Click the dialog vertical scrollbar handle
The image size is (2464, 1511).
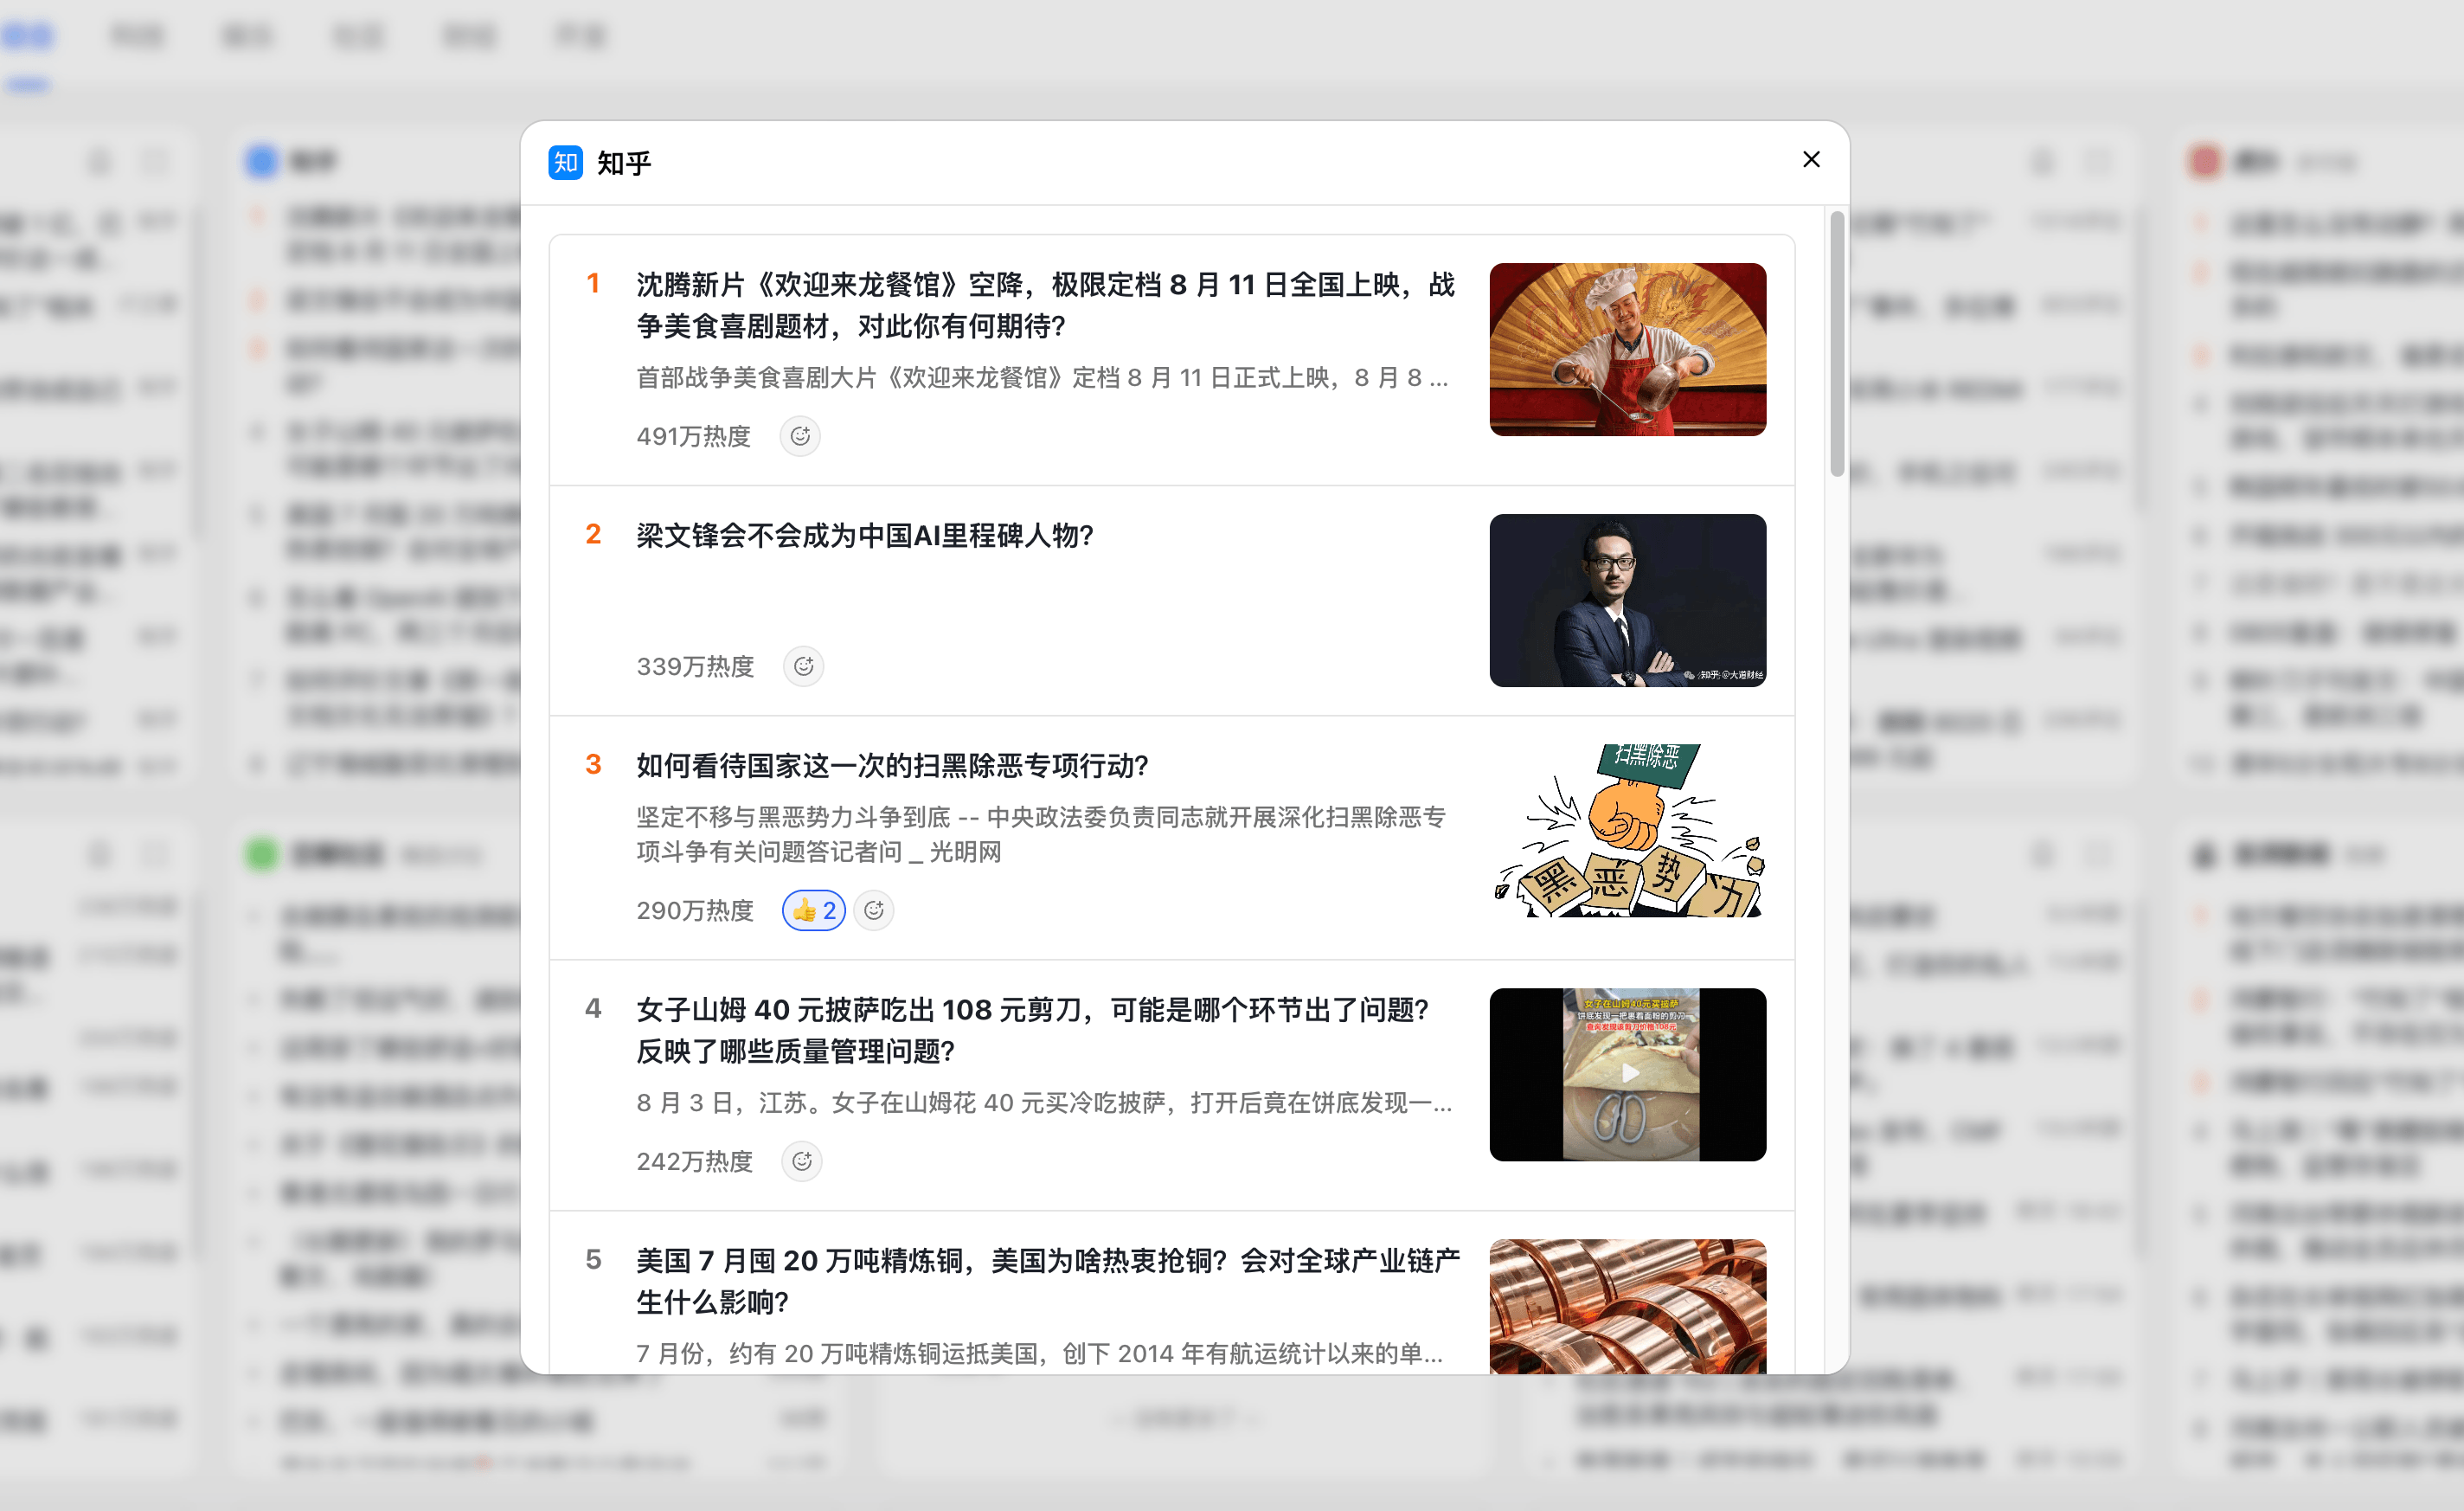[1837, 344]
